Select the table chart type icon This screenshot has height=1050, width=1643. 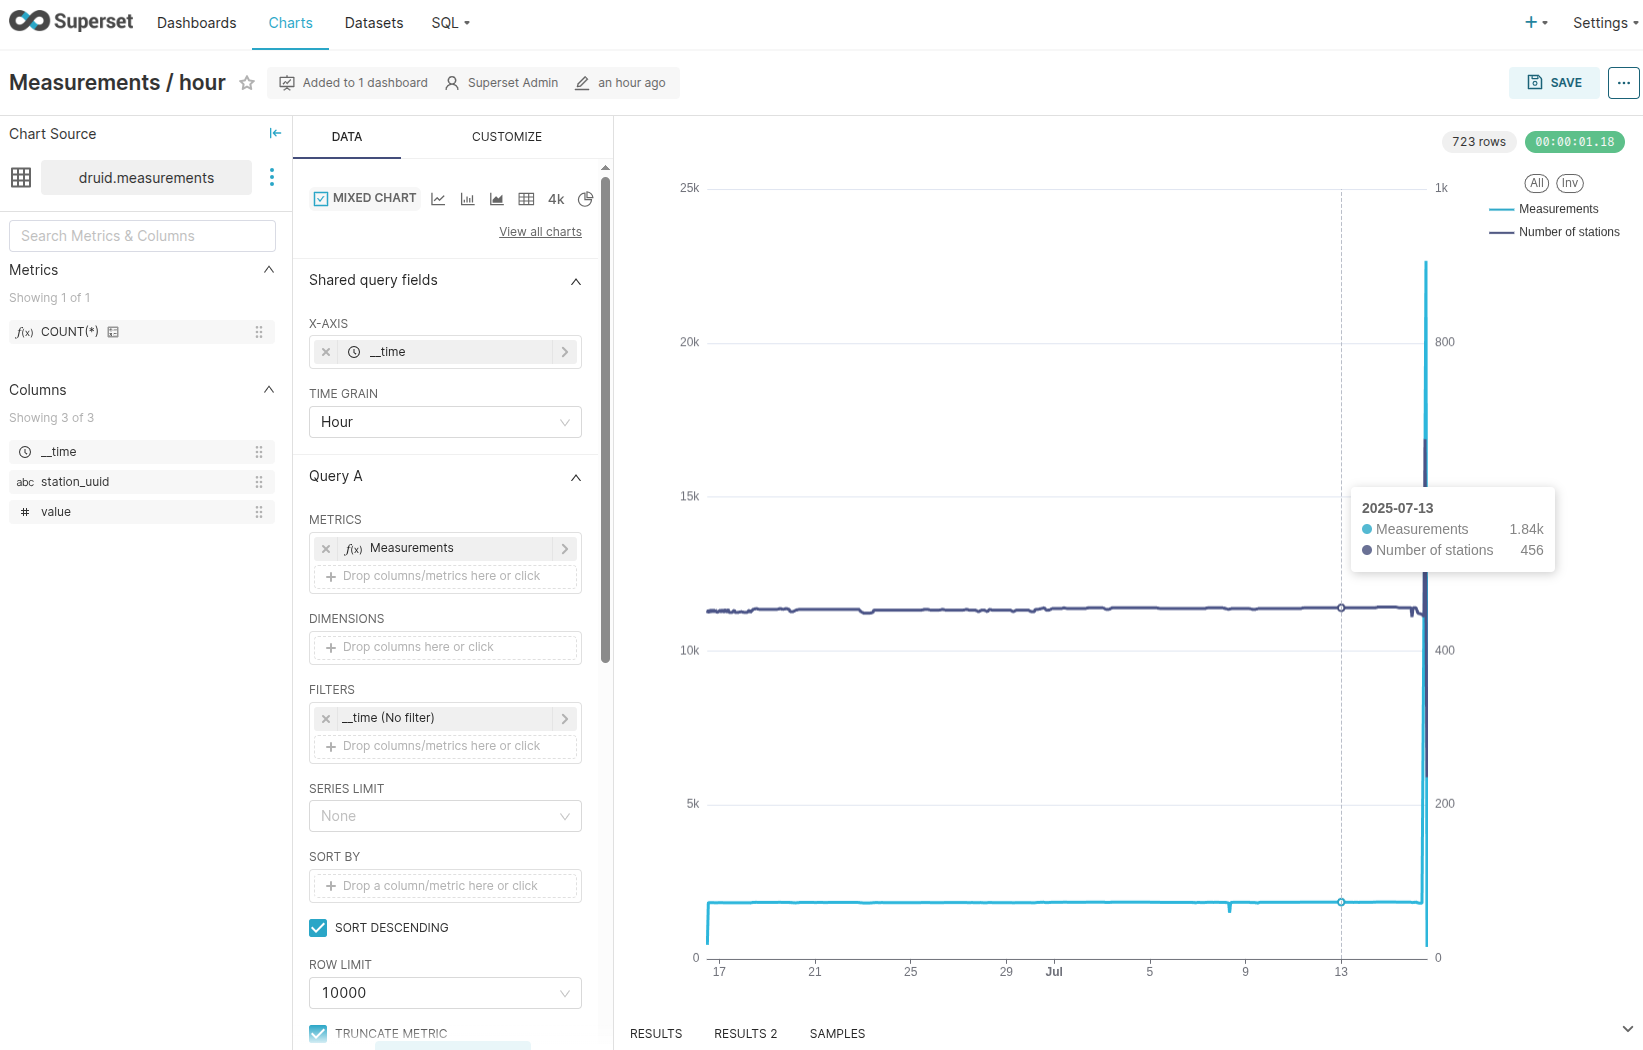[x=526, y=199]
